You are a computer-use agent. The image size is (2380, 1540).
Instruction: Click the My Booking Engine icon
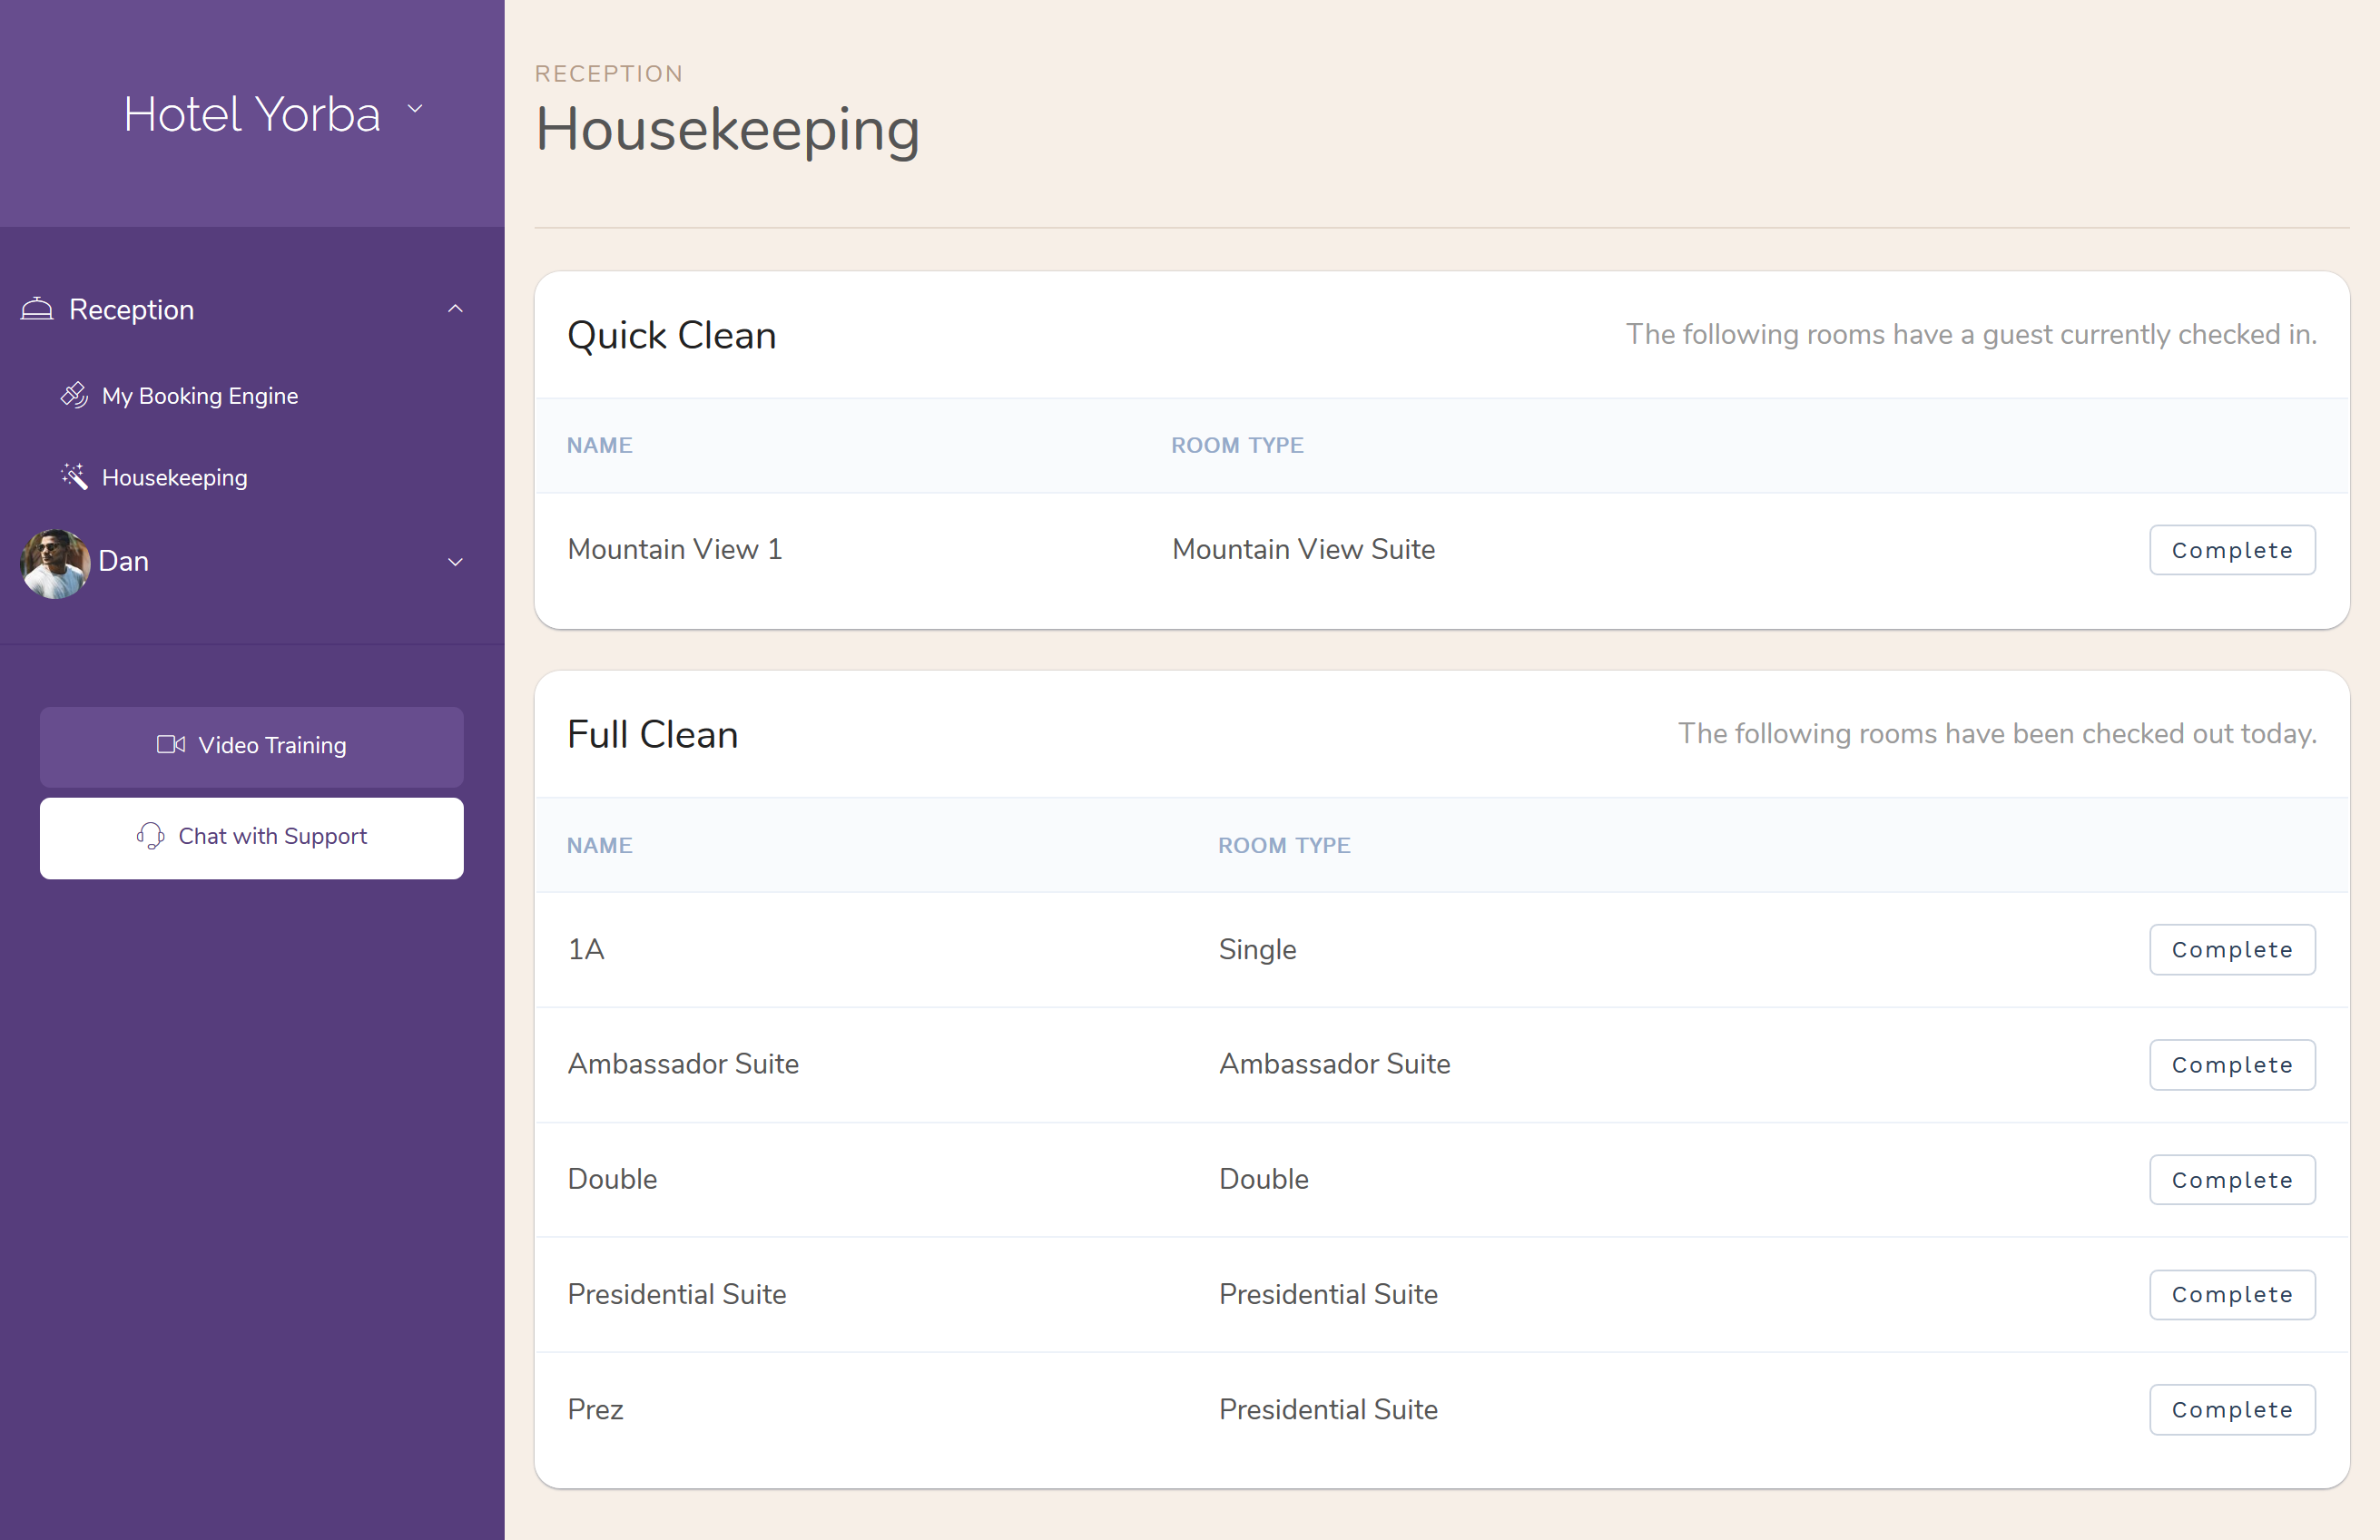[73, 396]
